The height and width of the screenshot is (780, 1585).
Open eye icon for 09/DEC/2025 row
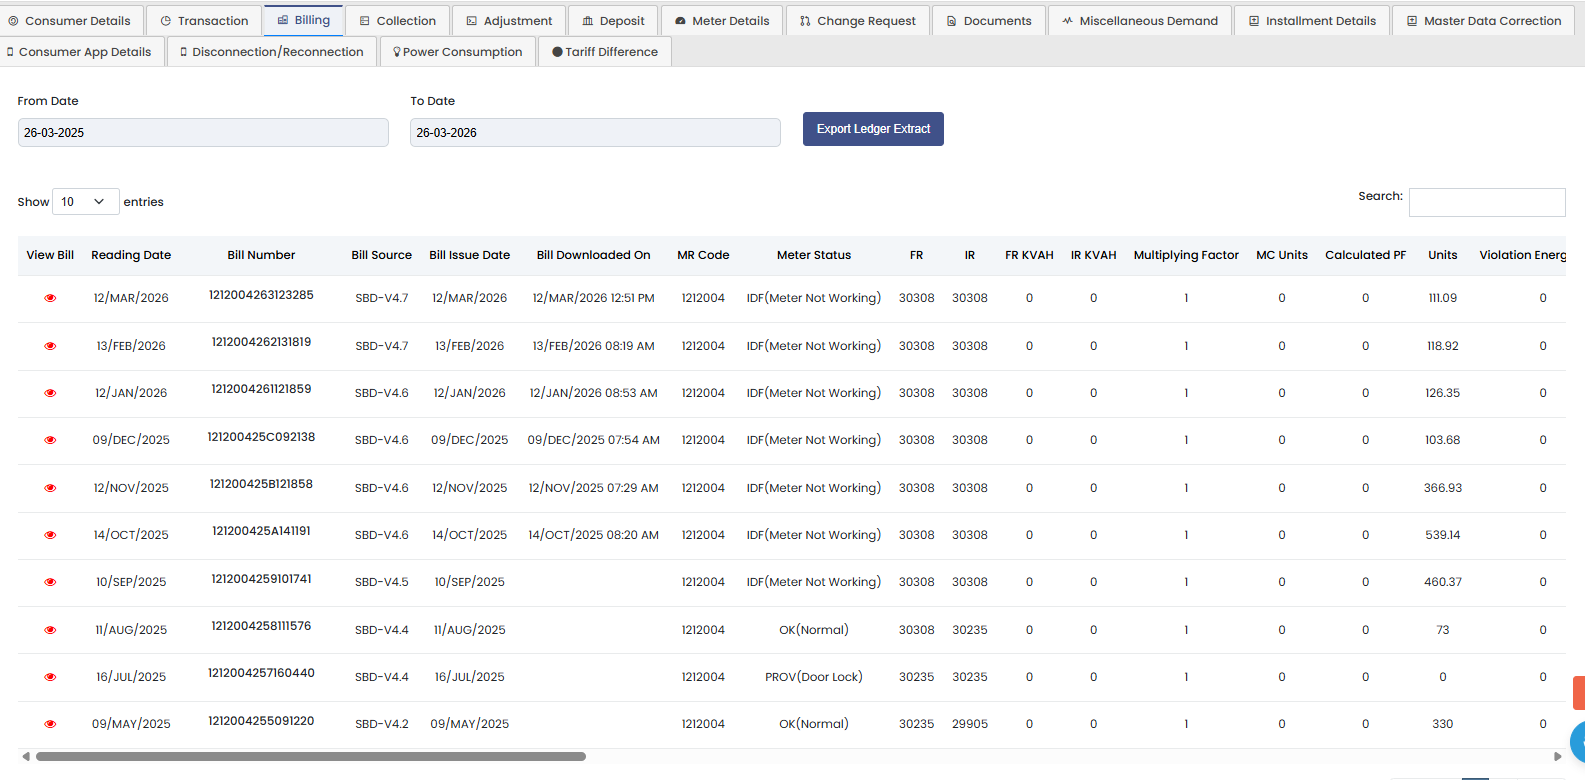(50, 440)
